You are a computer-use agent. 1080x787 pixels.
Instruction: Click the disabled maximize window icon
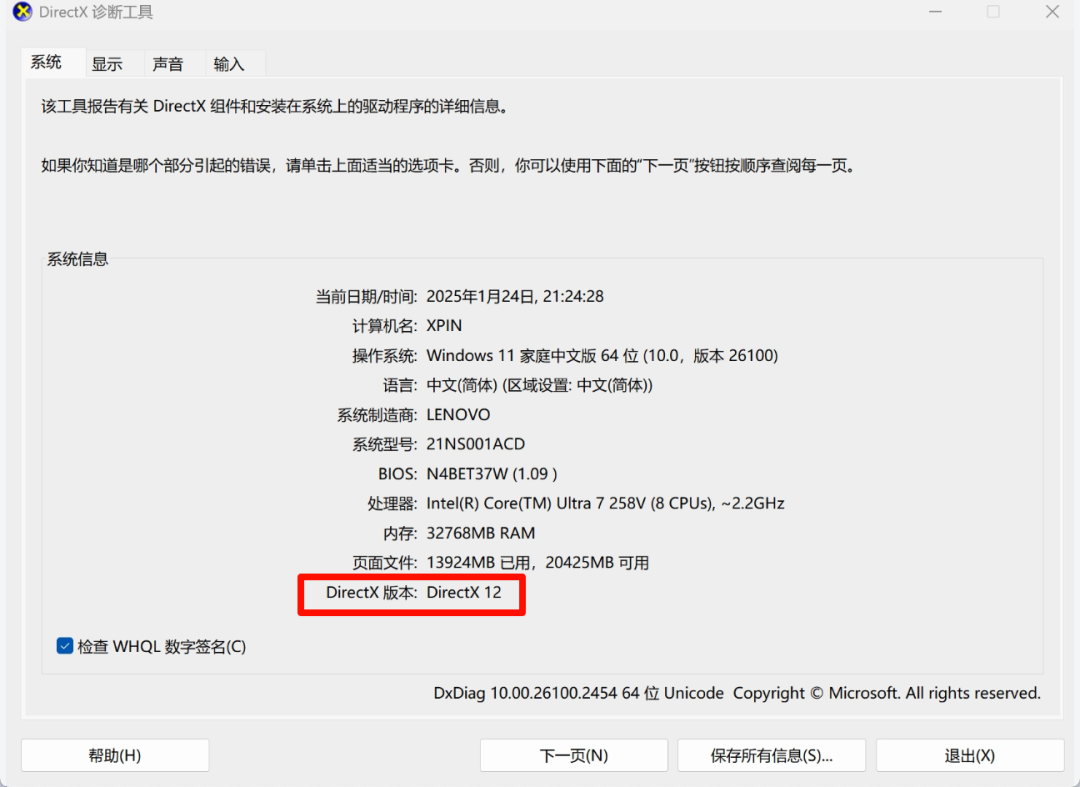click(x=993, y=12)
